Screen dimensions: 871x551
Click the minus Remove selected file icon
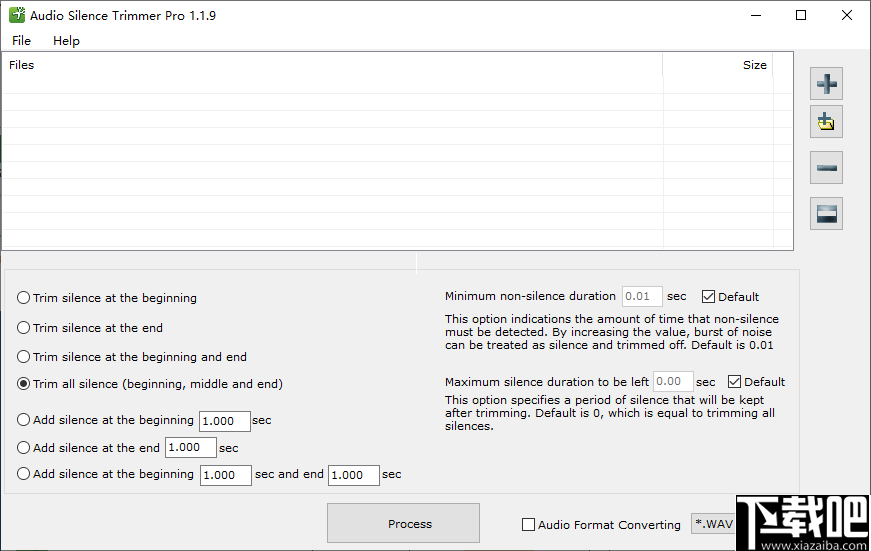[826, 168]
